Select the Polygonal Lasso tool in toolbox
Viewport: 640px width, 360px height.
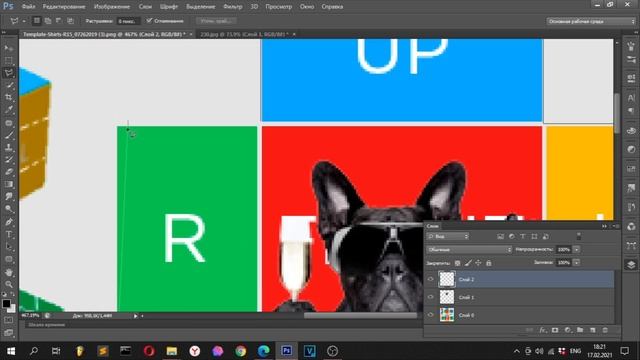[x=9, y=73]
